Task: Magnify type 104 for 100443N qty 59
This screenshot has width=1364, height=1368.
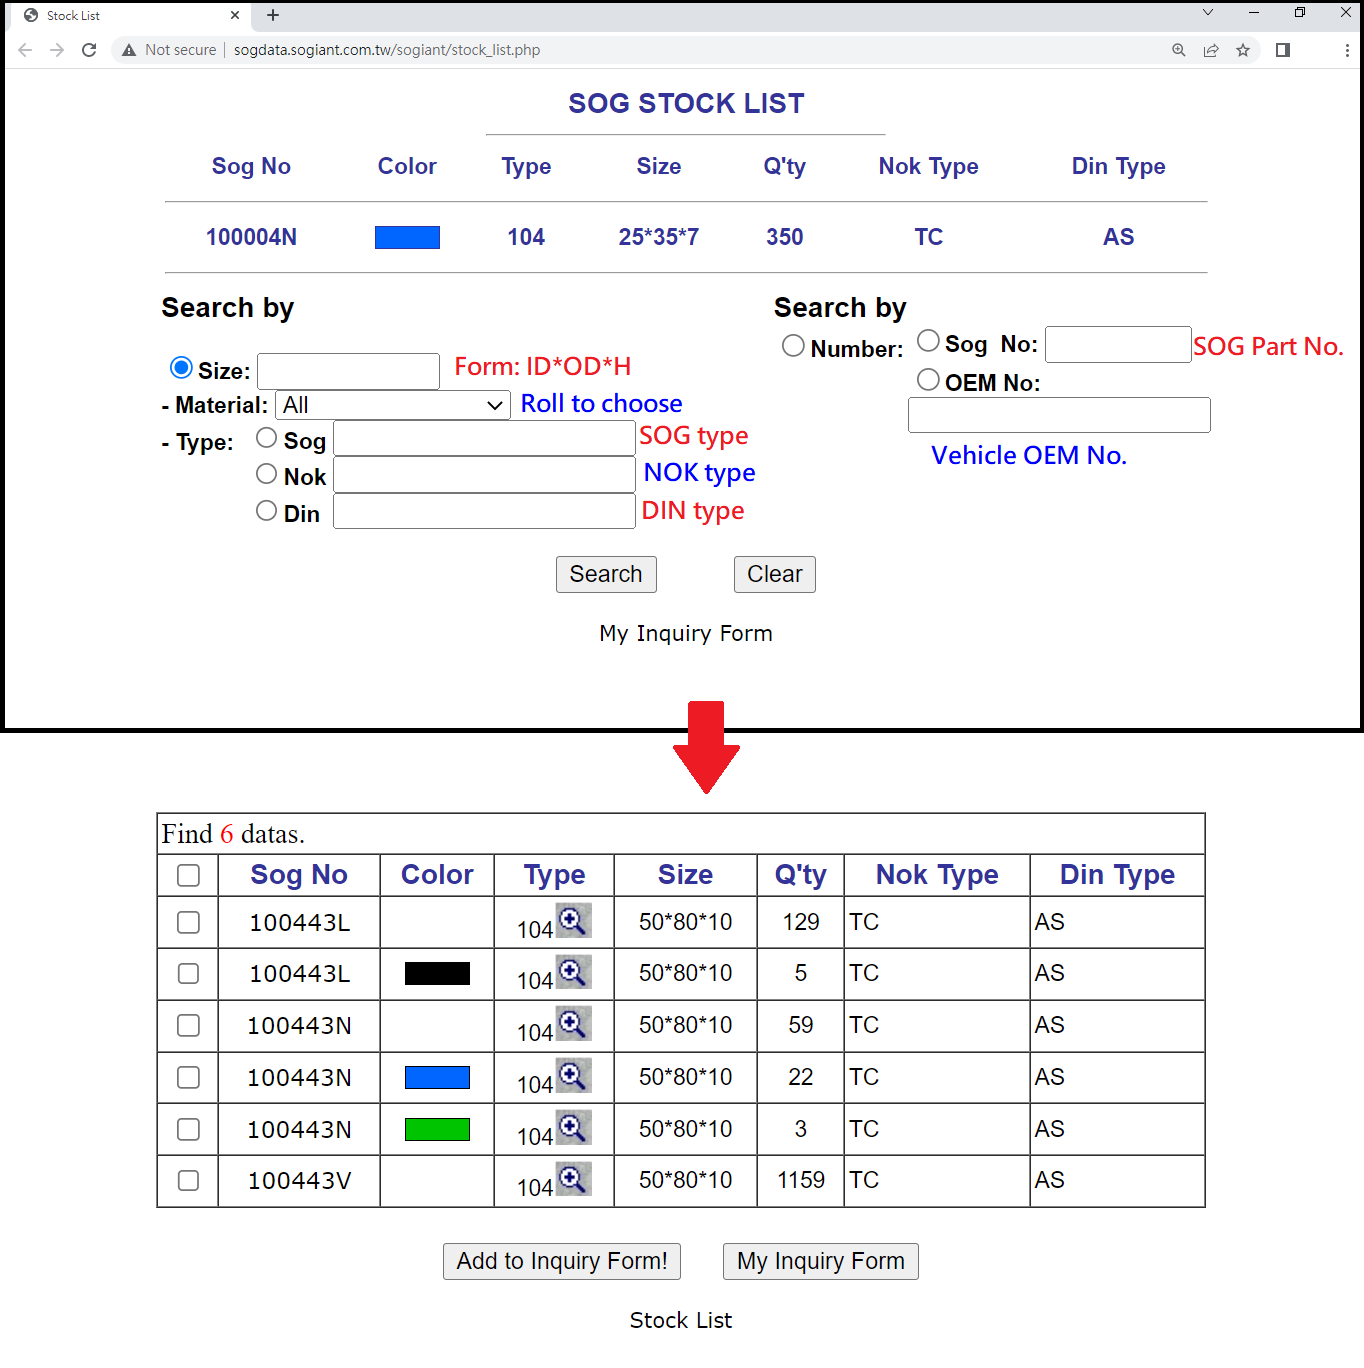Action: click(573, 1023)
